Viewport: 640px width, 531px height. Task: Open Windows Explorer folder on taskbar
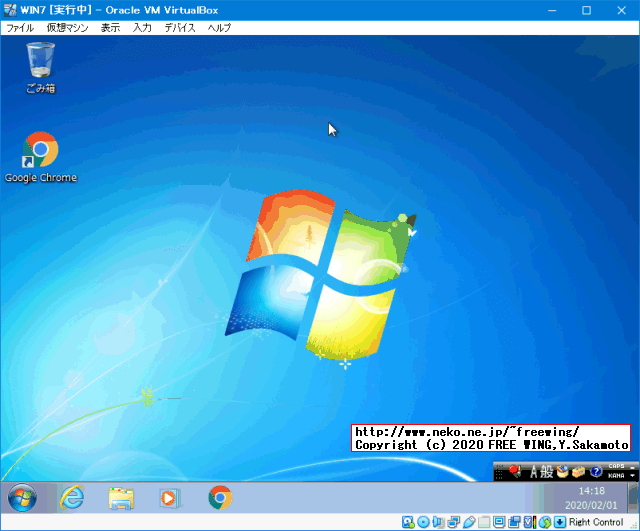121,498
